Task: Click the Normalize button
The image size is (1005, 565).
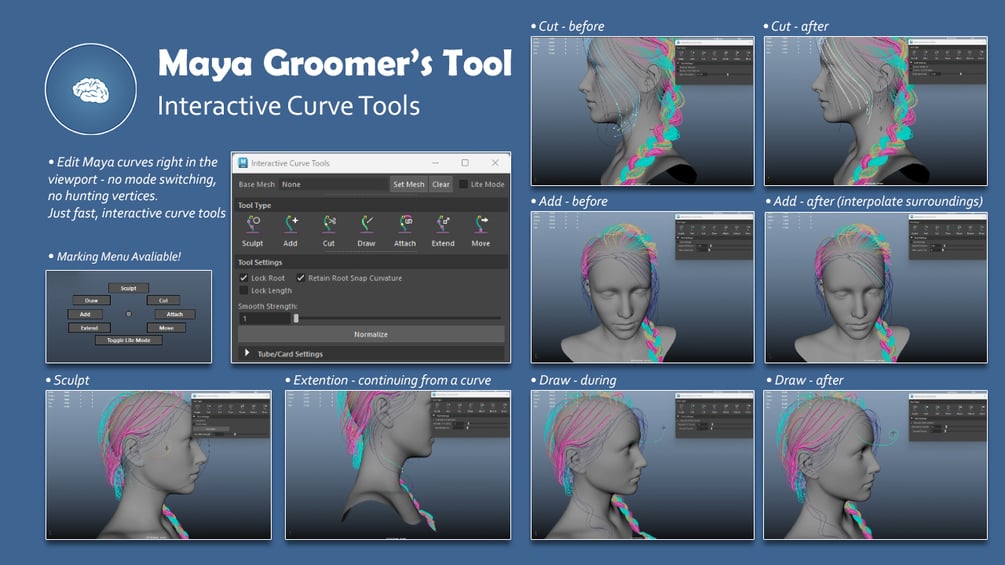Action: 370,334
